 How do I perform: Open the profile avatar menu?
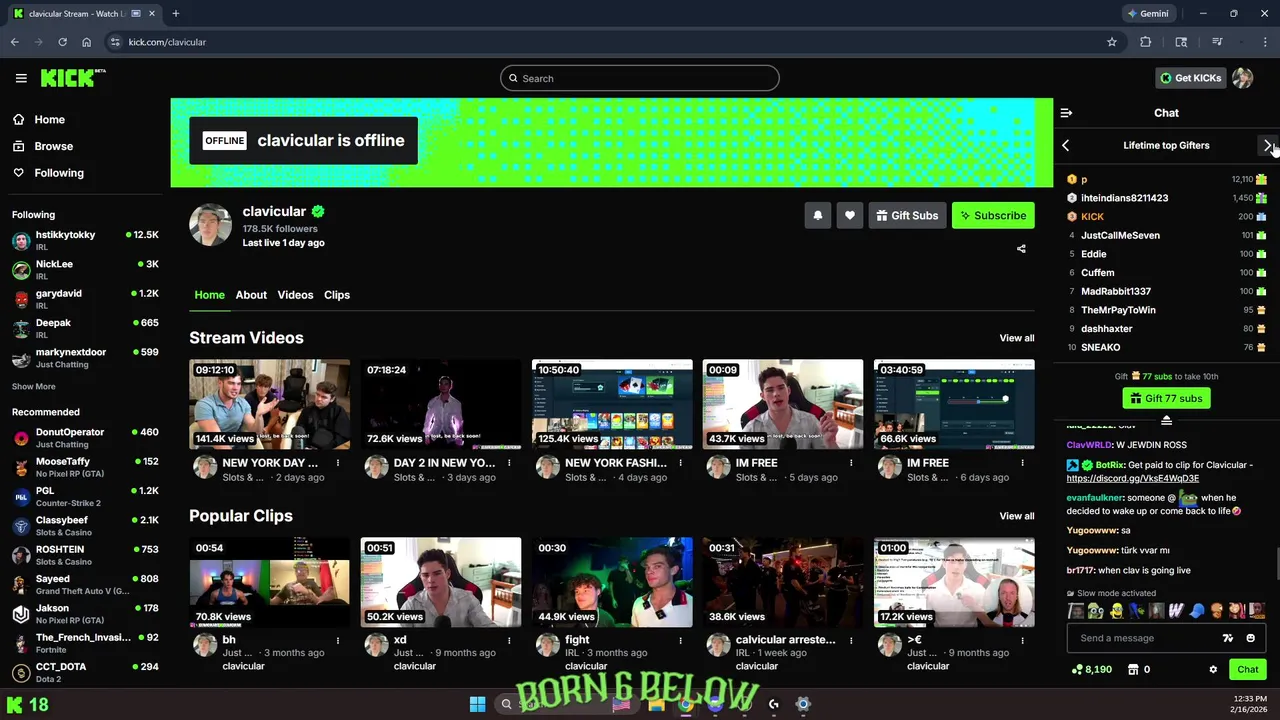(1243, 78)
